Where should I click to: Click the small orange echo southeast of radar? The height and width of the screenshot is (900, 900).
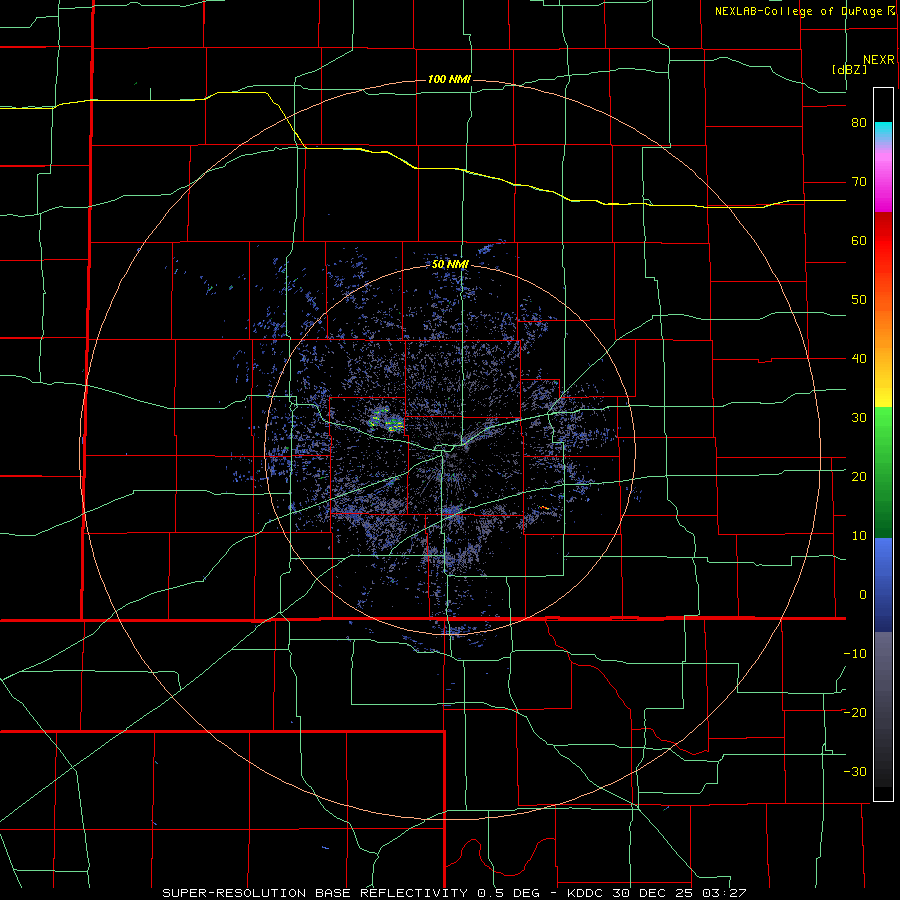pyautogui.click(x=545, y=507)
